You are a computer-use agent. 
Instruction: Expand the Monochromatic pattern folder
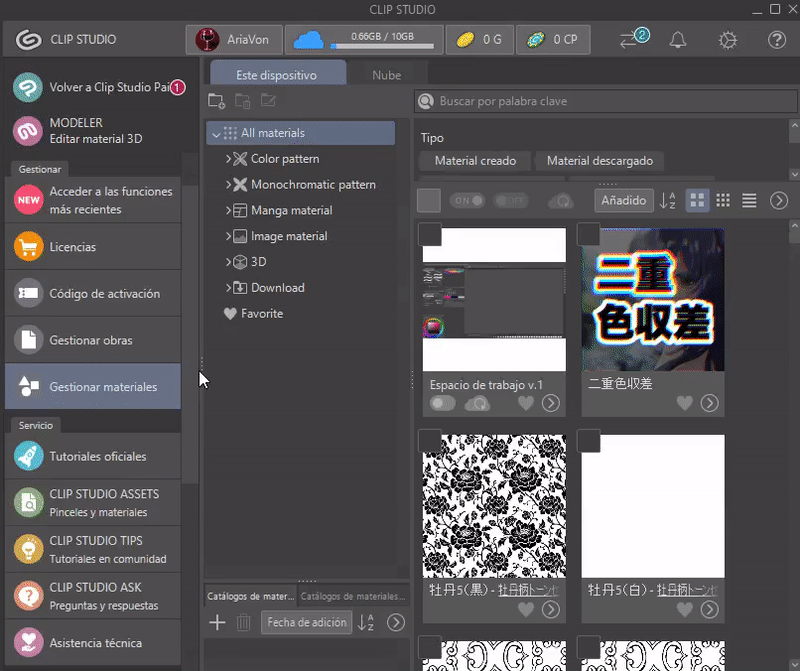point(228,184)
